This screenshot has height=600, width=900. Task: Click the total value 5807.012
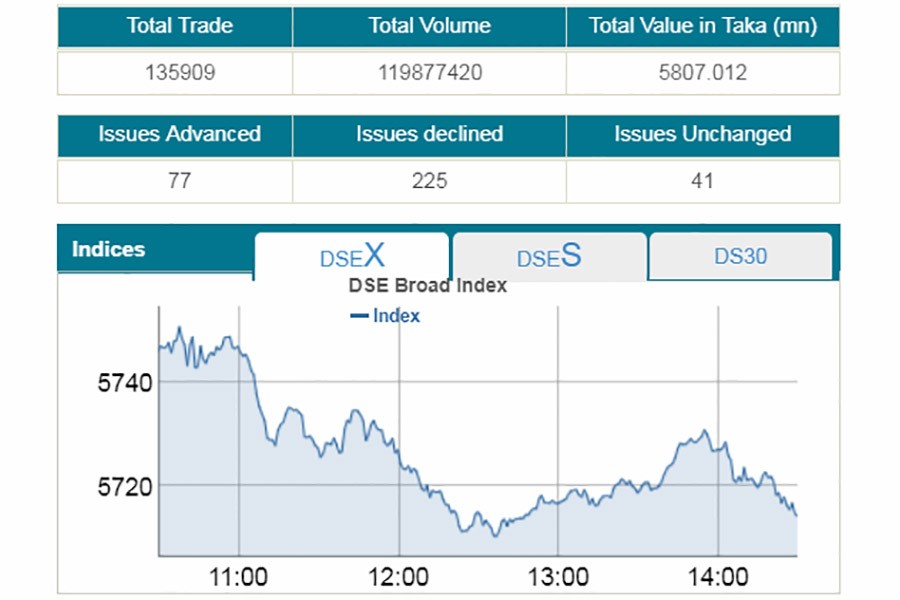(703, 70)
